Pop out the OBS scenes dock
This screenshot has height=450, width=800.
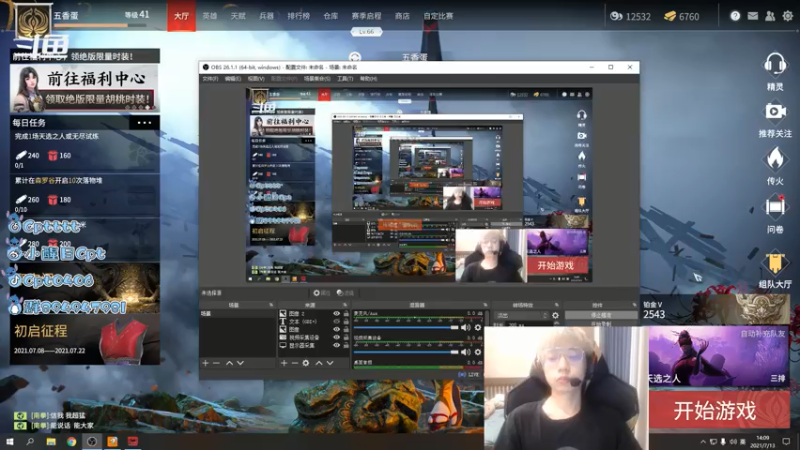point(271,305)
